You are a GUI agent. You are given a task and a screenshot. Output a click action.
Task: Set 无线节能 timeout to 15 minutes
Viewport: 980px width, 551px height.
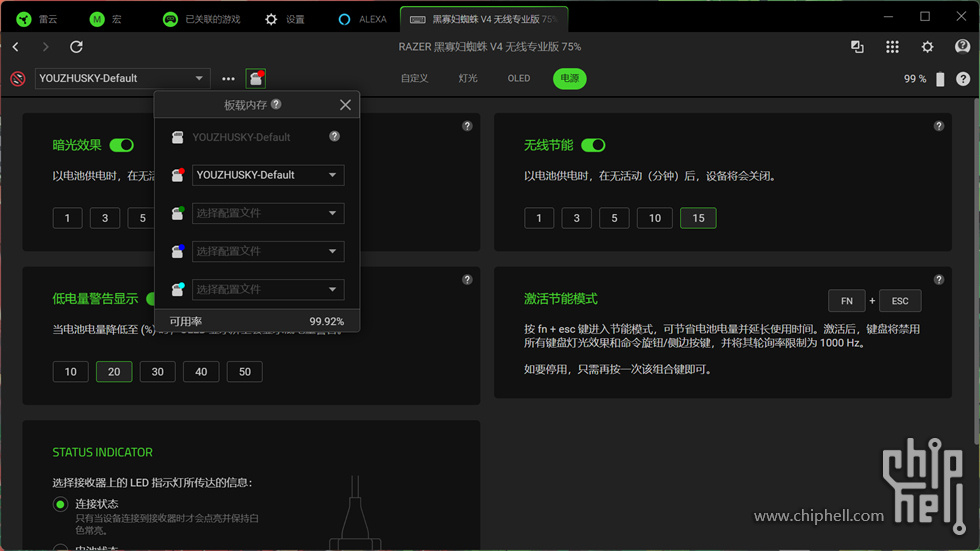coord(698,218)
